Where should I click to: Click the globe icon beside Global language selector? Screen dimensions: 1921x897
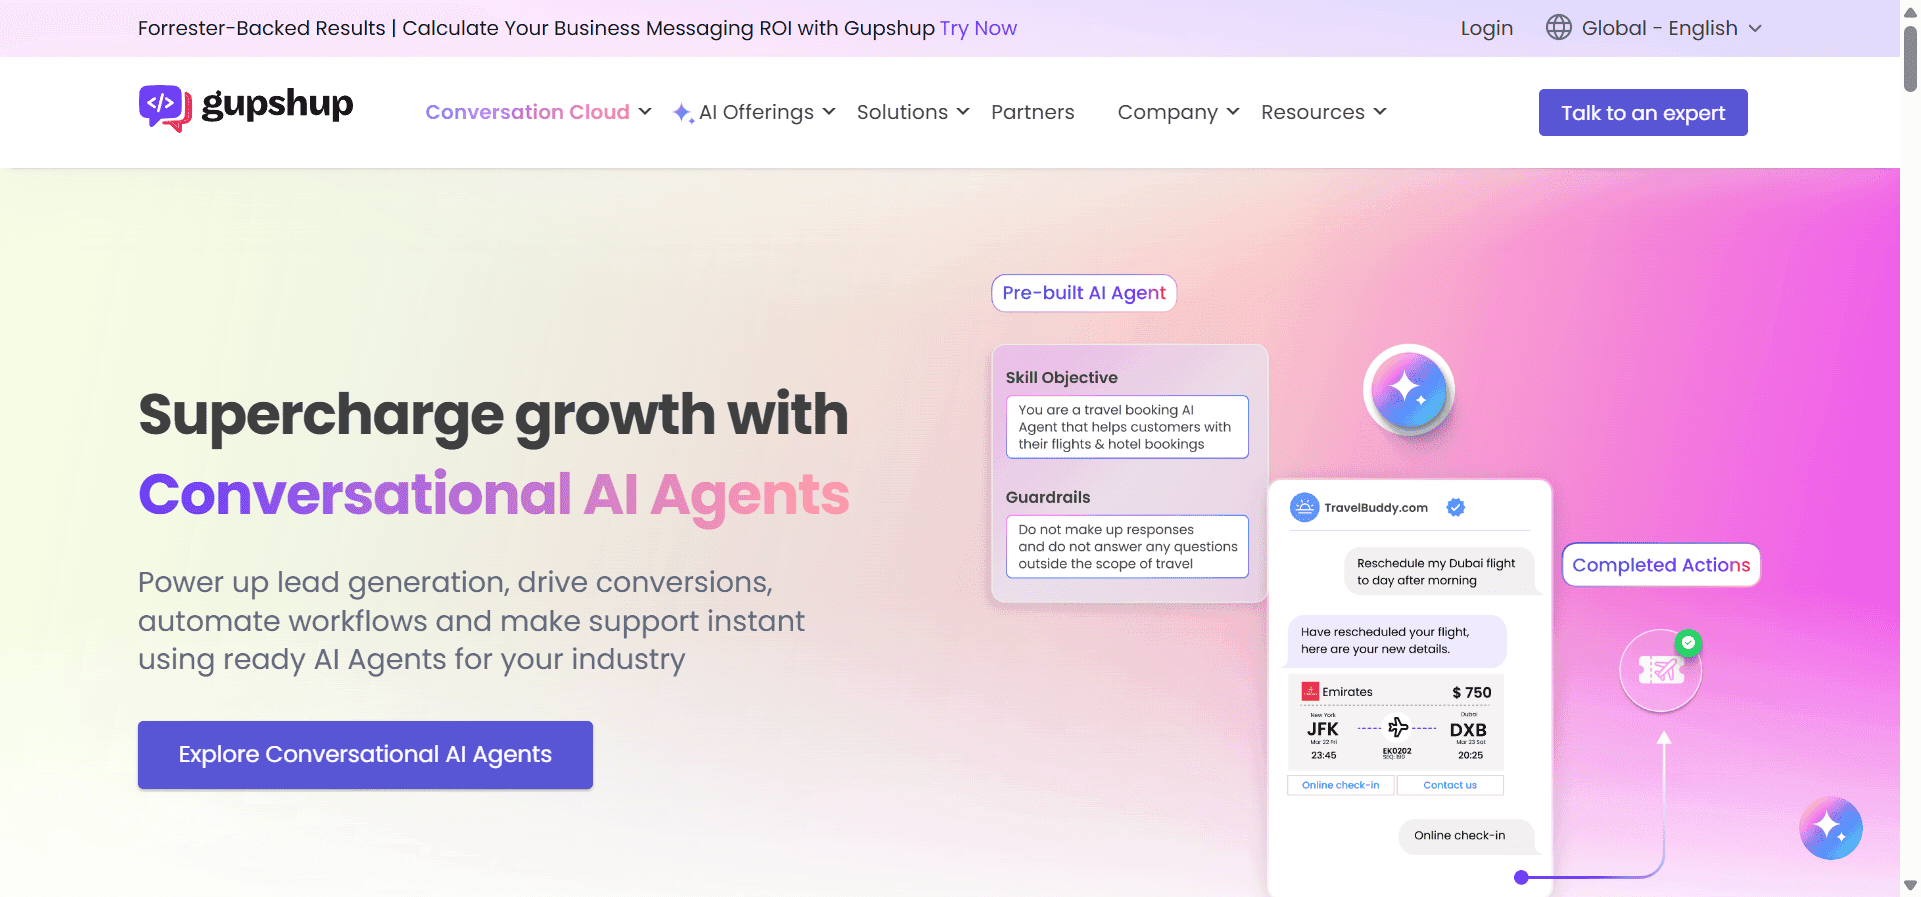tap(1558, 27)
